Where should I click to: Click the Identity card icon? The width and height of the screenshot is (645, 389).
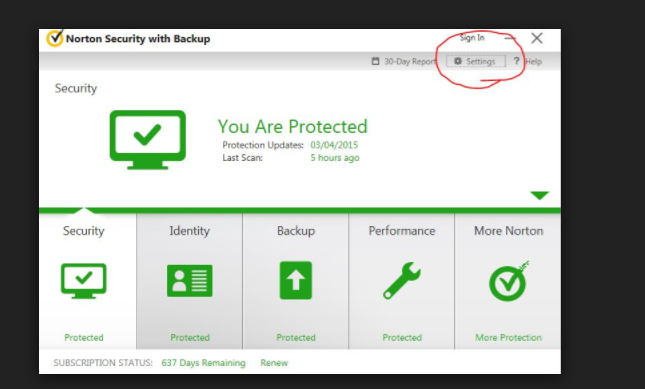coord(190,280)
